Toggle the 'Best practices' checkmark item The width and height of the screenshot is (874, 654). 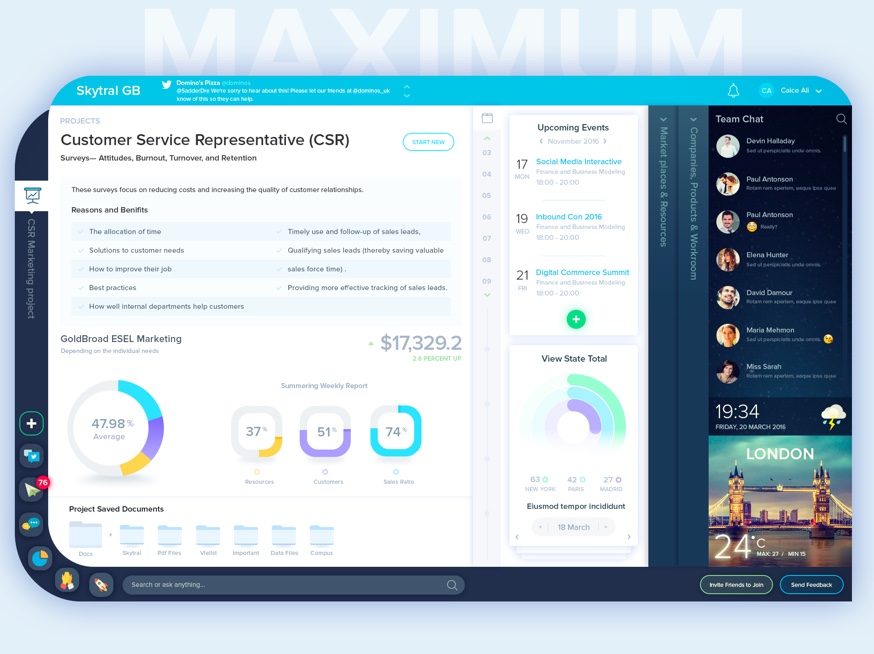pyautogui.click(x=81, y=288)
